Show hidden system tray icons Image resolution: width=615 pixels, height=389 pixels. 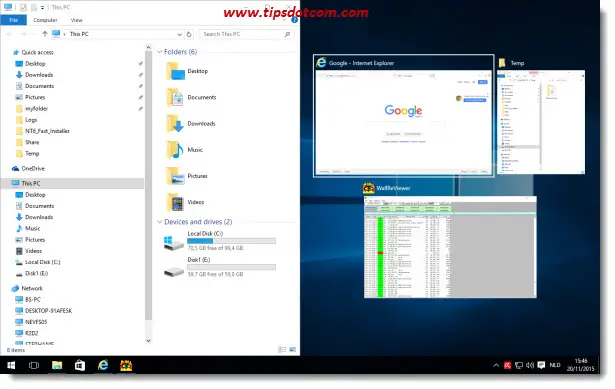click(x=496, y=365)
